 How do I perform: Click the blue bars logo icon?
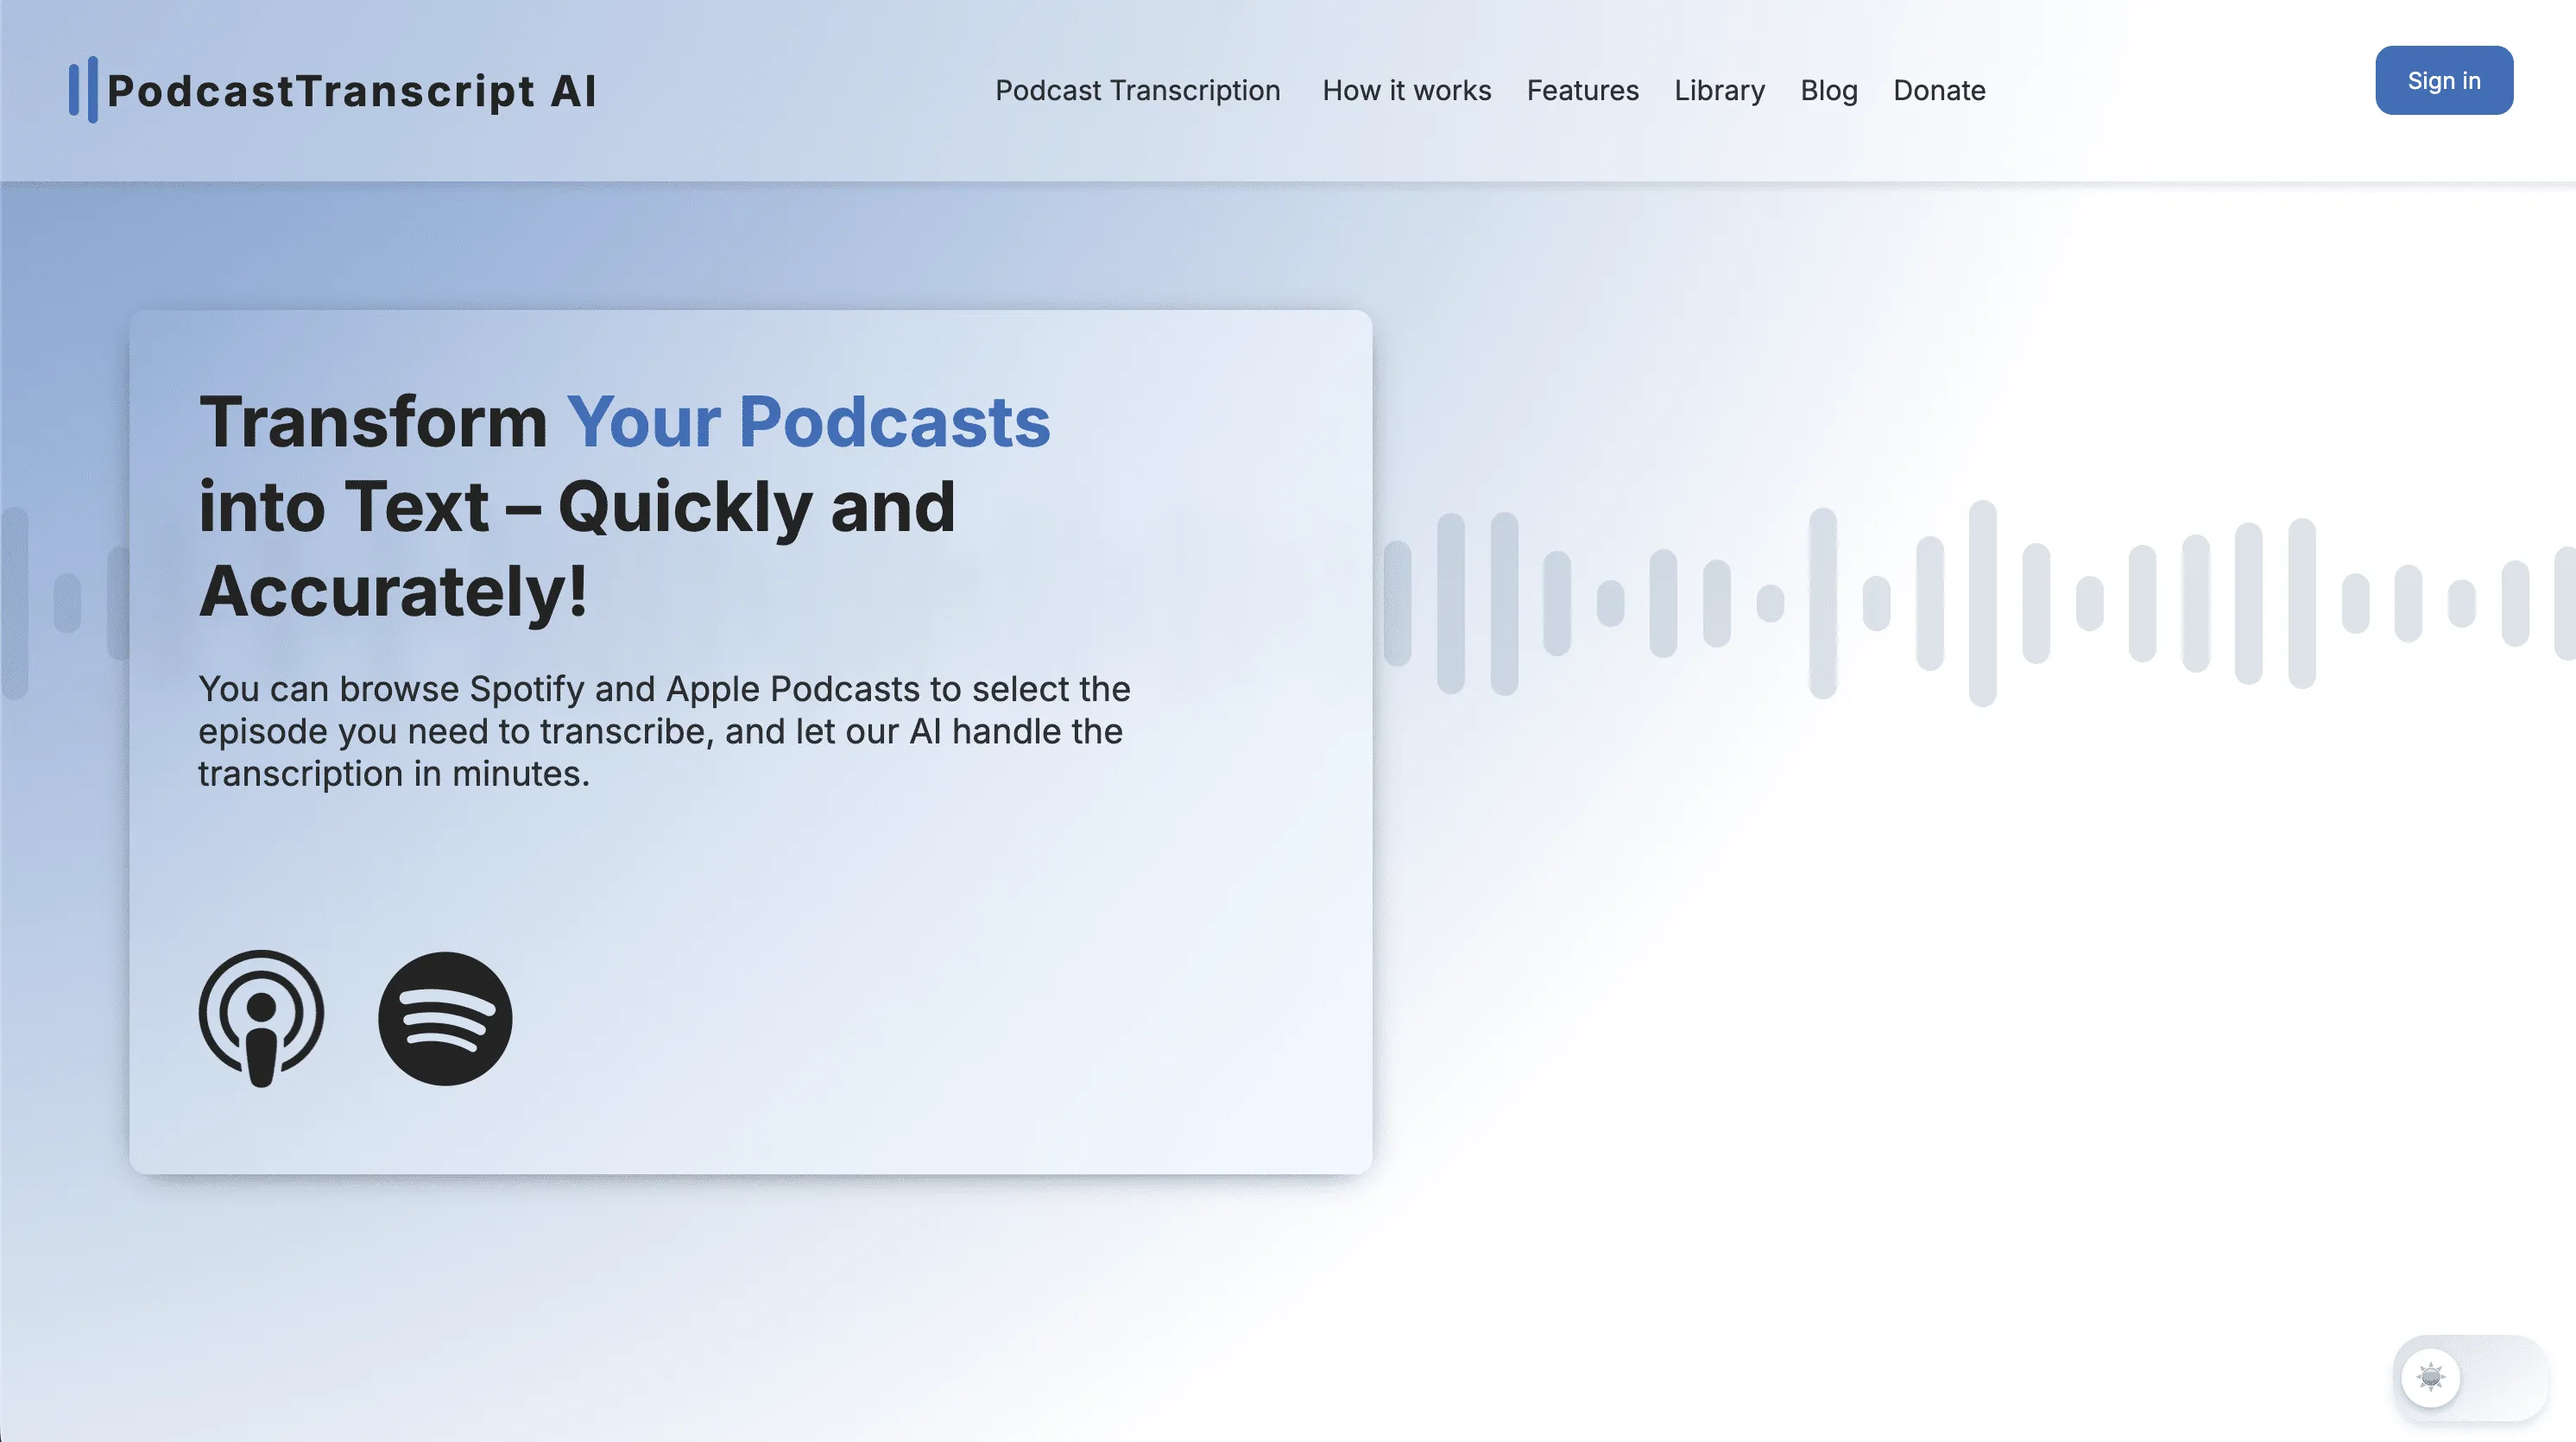tap(83, 90)
